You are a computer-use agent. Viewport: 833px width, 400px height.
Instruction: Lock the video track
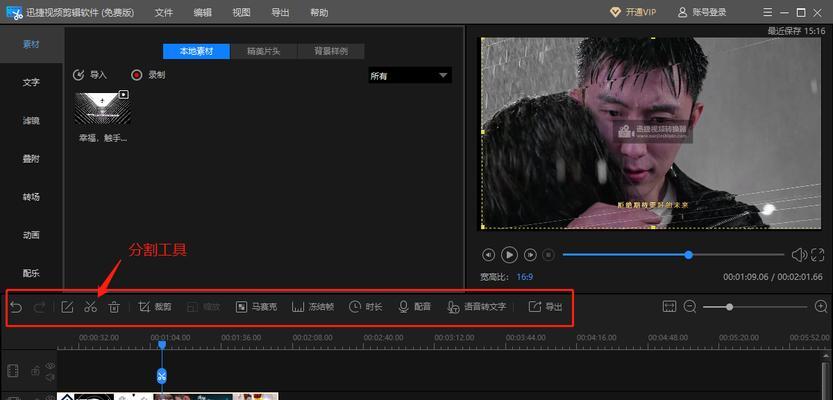[36, 371]
